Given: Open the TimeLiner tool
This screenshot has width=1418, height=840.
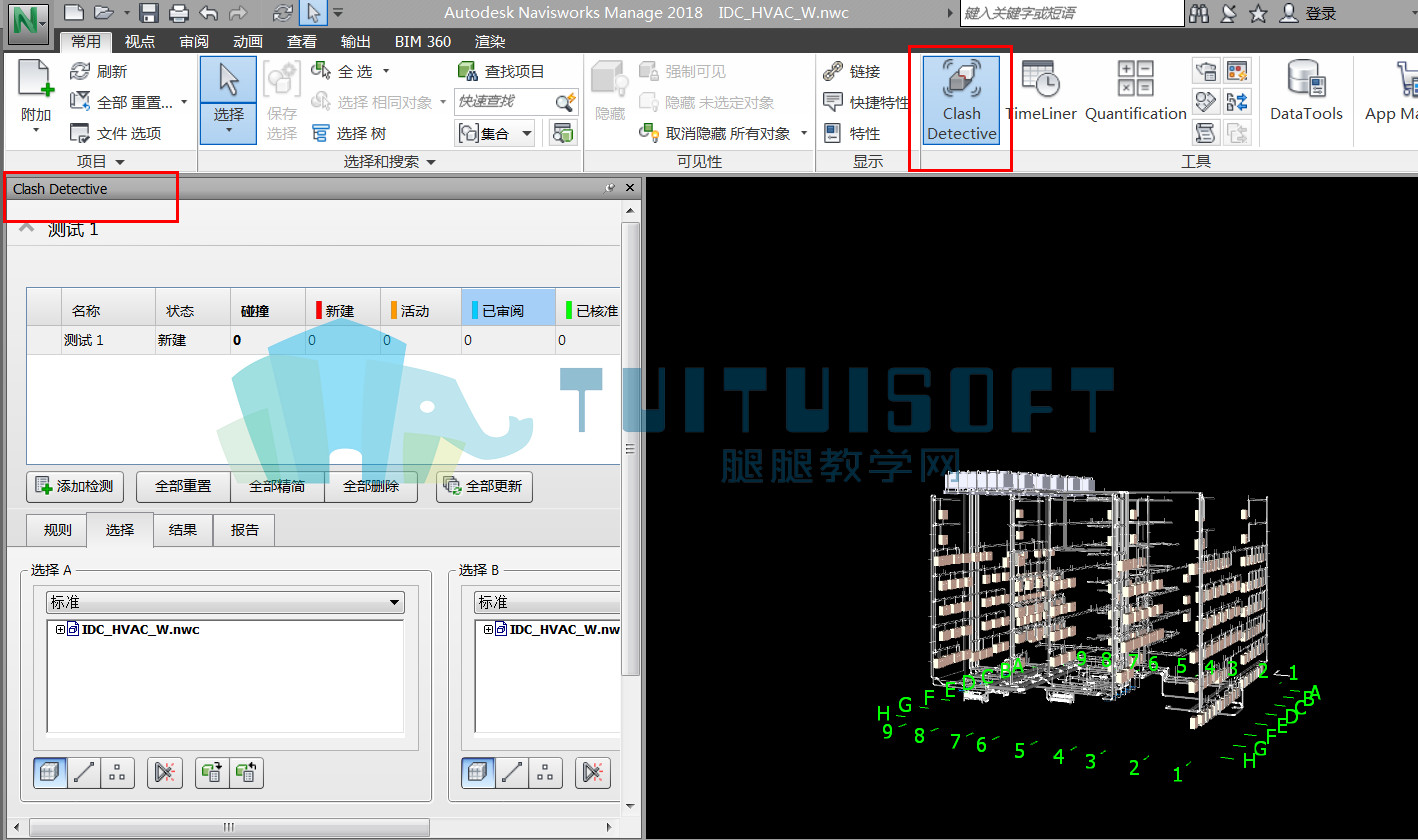Looking at the screenshot, I should tap(1041, 92).
